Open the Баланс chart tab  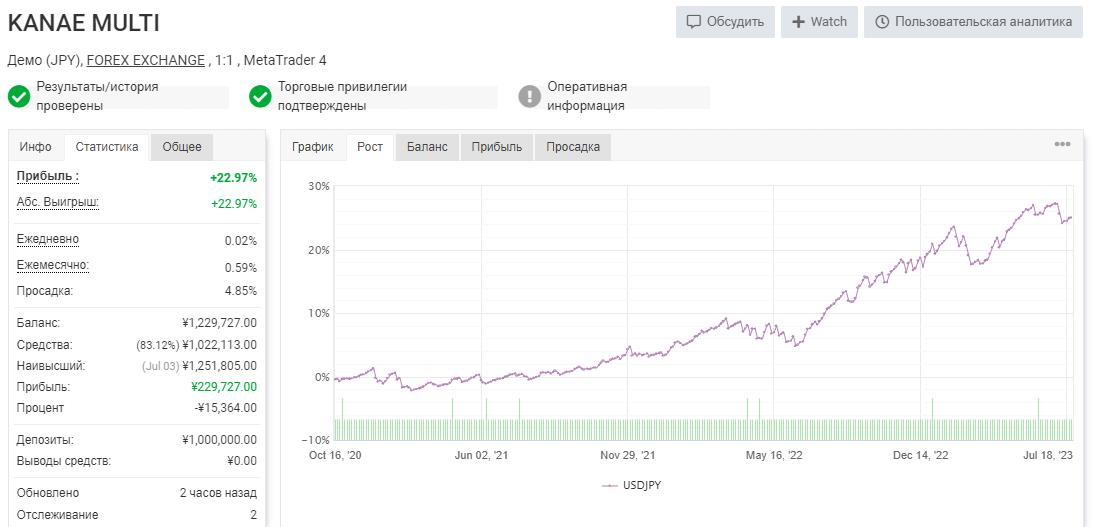tap(427, 147)
